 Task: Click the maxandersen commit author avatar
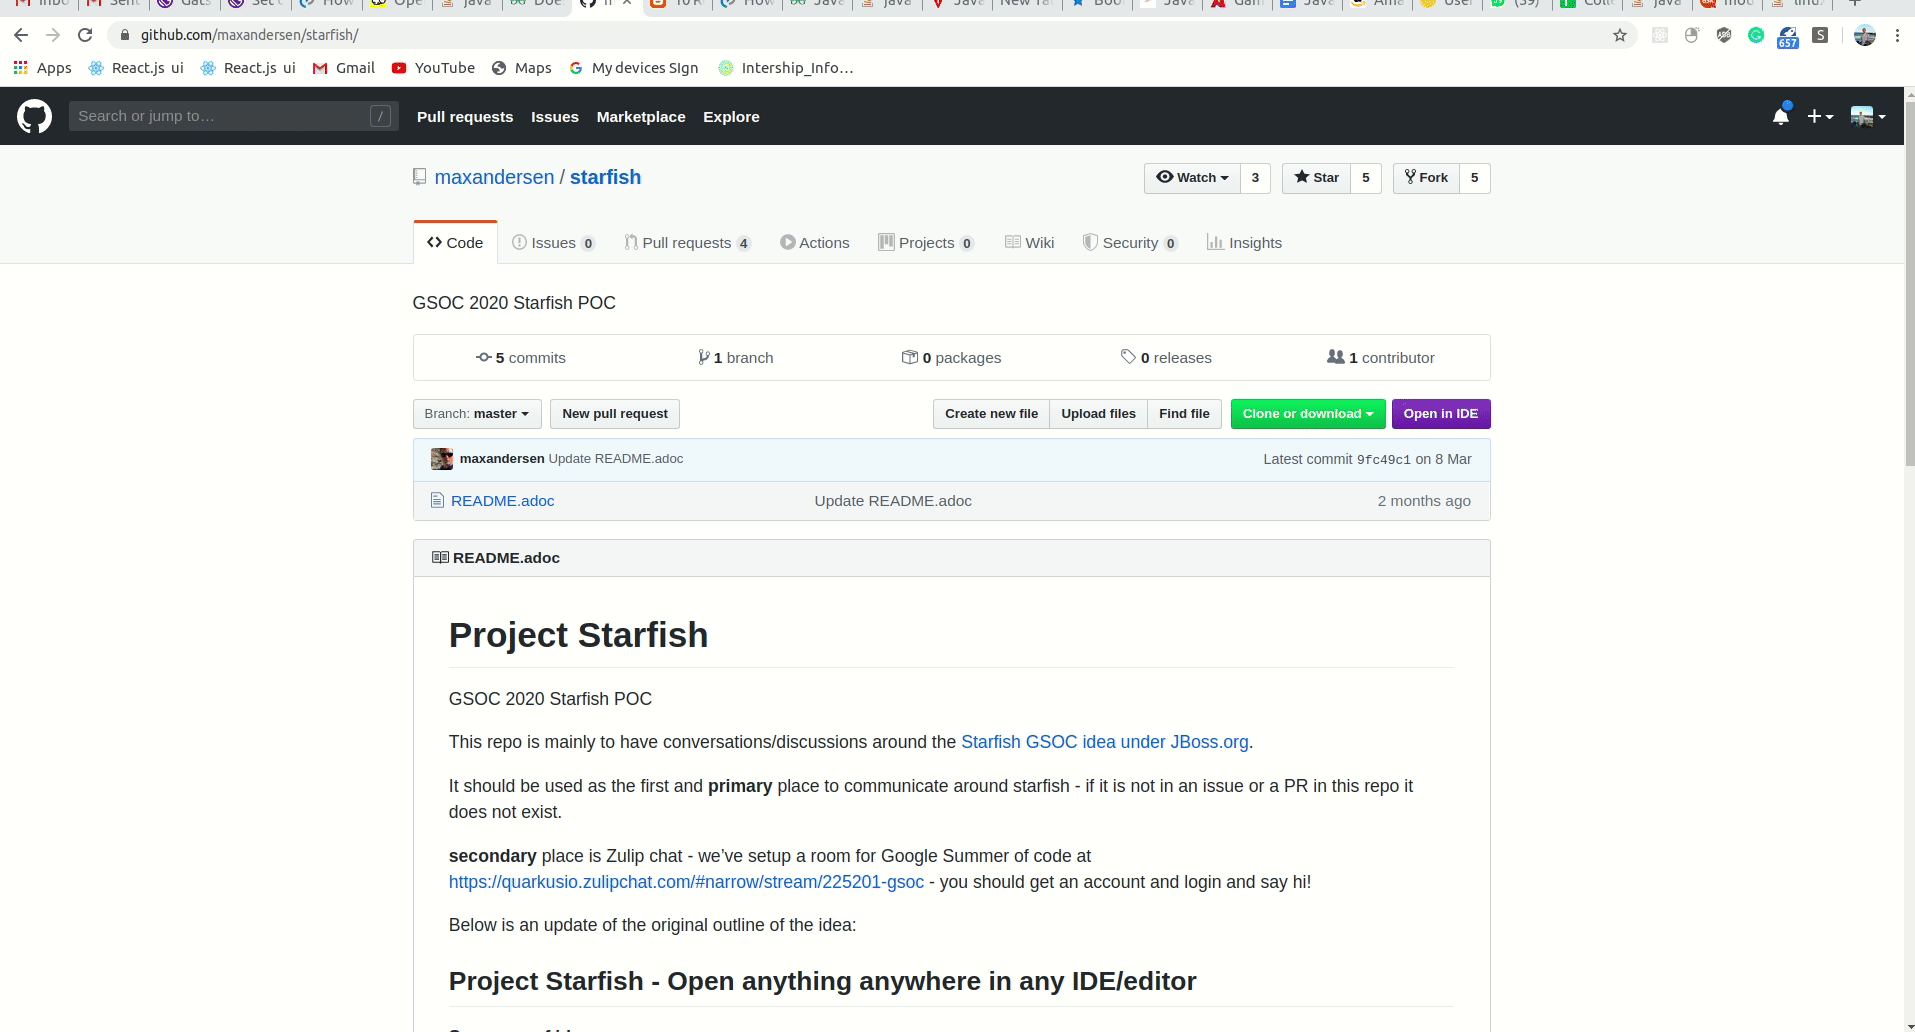tap(442, 459)
